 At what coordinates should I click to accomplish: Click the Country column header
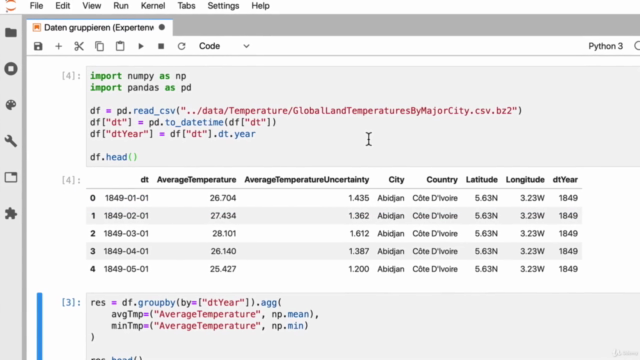click(442, 180)
